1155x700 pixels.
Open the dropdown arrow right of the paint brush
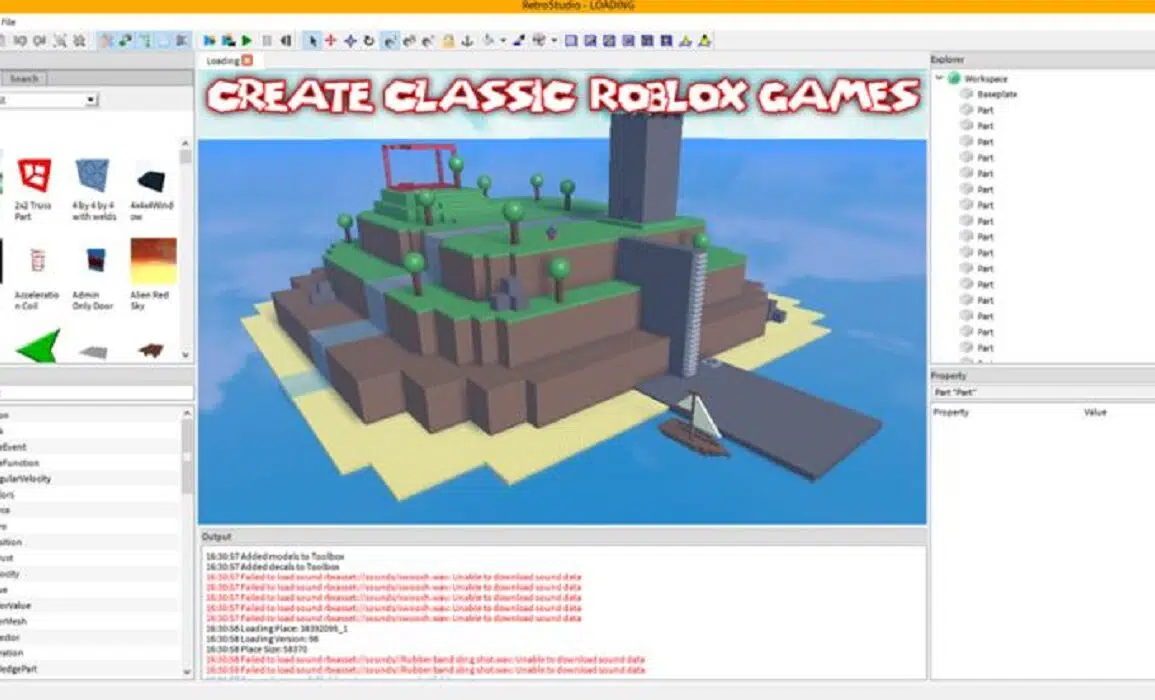555,41
